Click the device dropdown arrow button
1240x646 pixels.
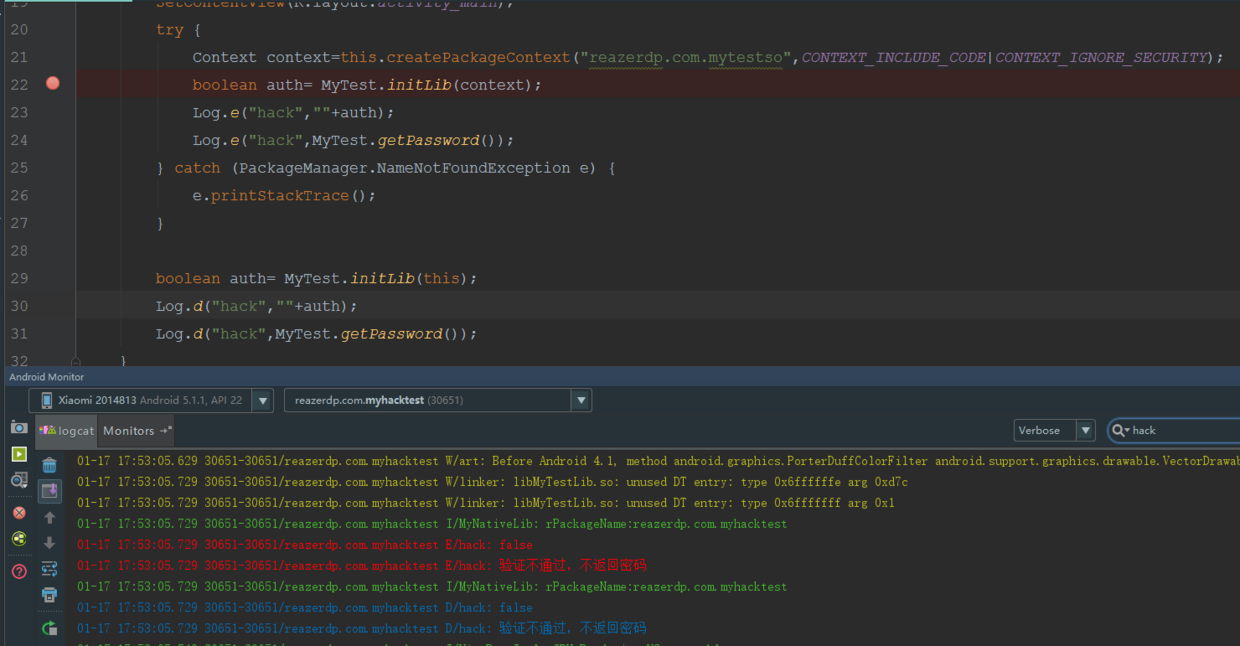point(263,400)
